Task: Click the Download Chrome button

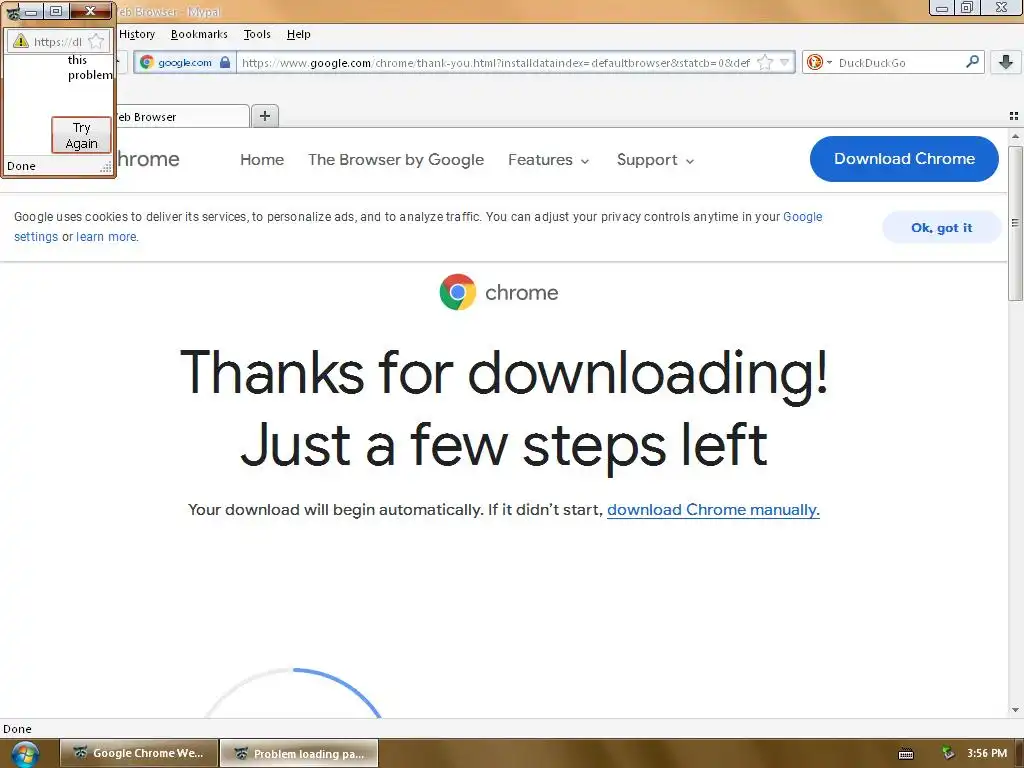Action: 904,159
